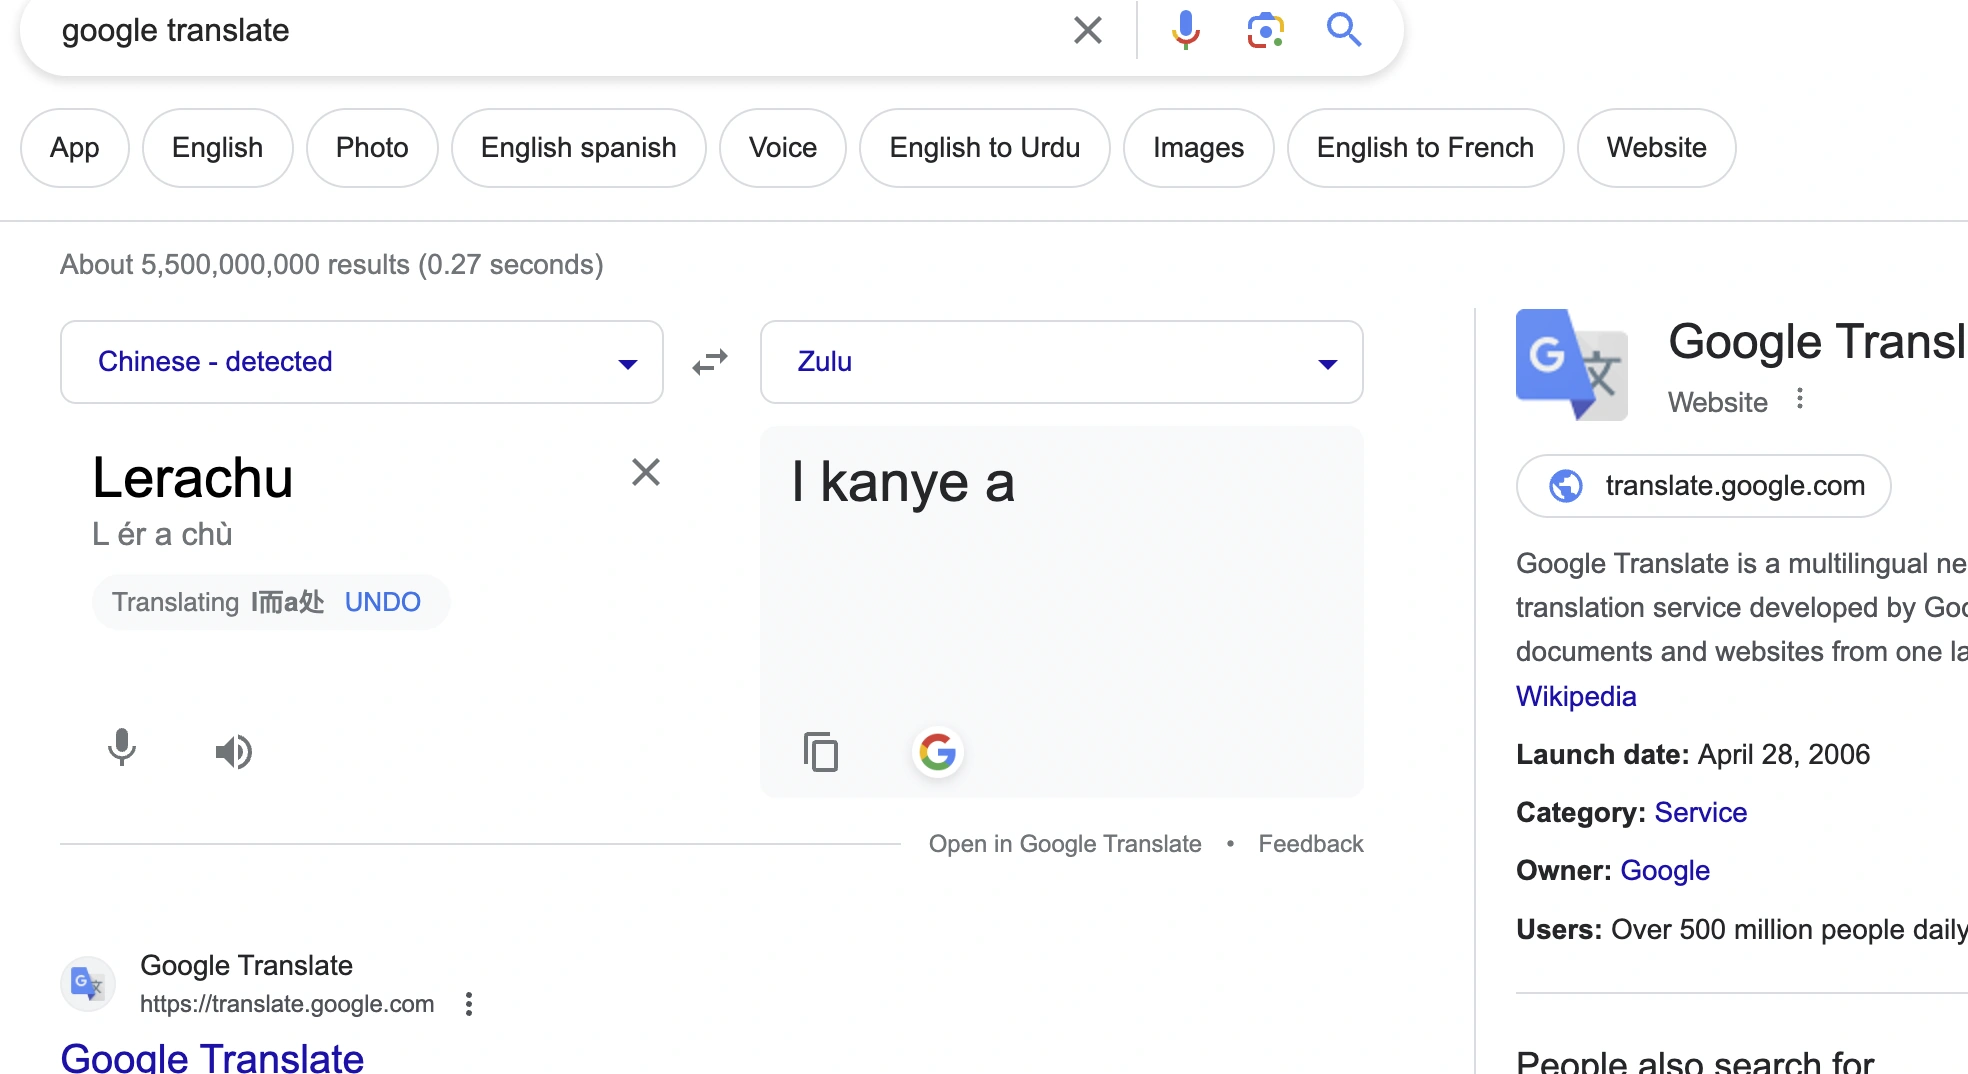Visit translate.google.com website button

[1703, 486]
